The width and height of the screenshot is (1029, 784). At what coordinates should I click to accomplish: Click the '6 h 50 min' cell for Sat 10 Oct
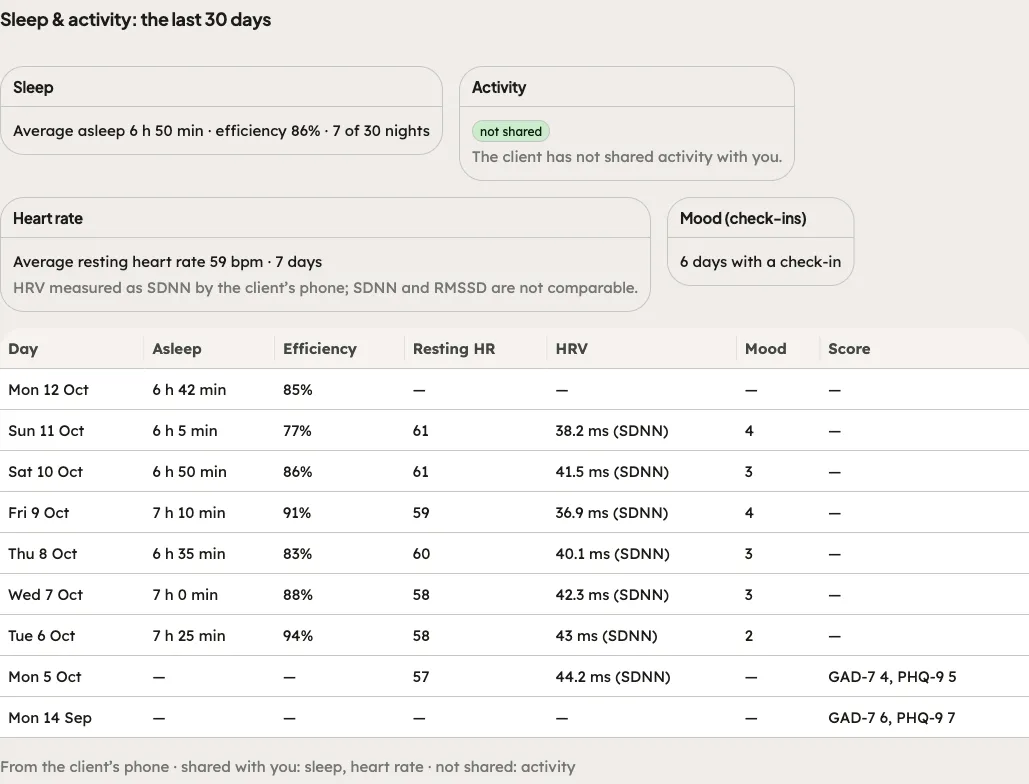(189, 472)
